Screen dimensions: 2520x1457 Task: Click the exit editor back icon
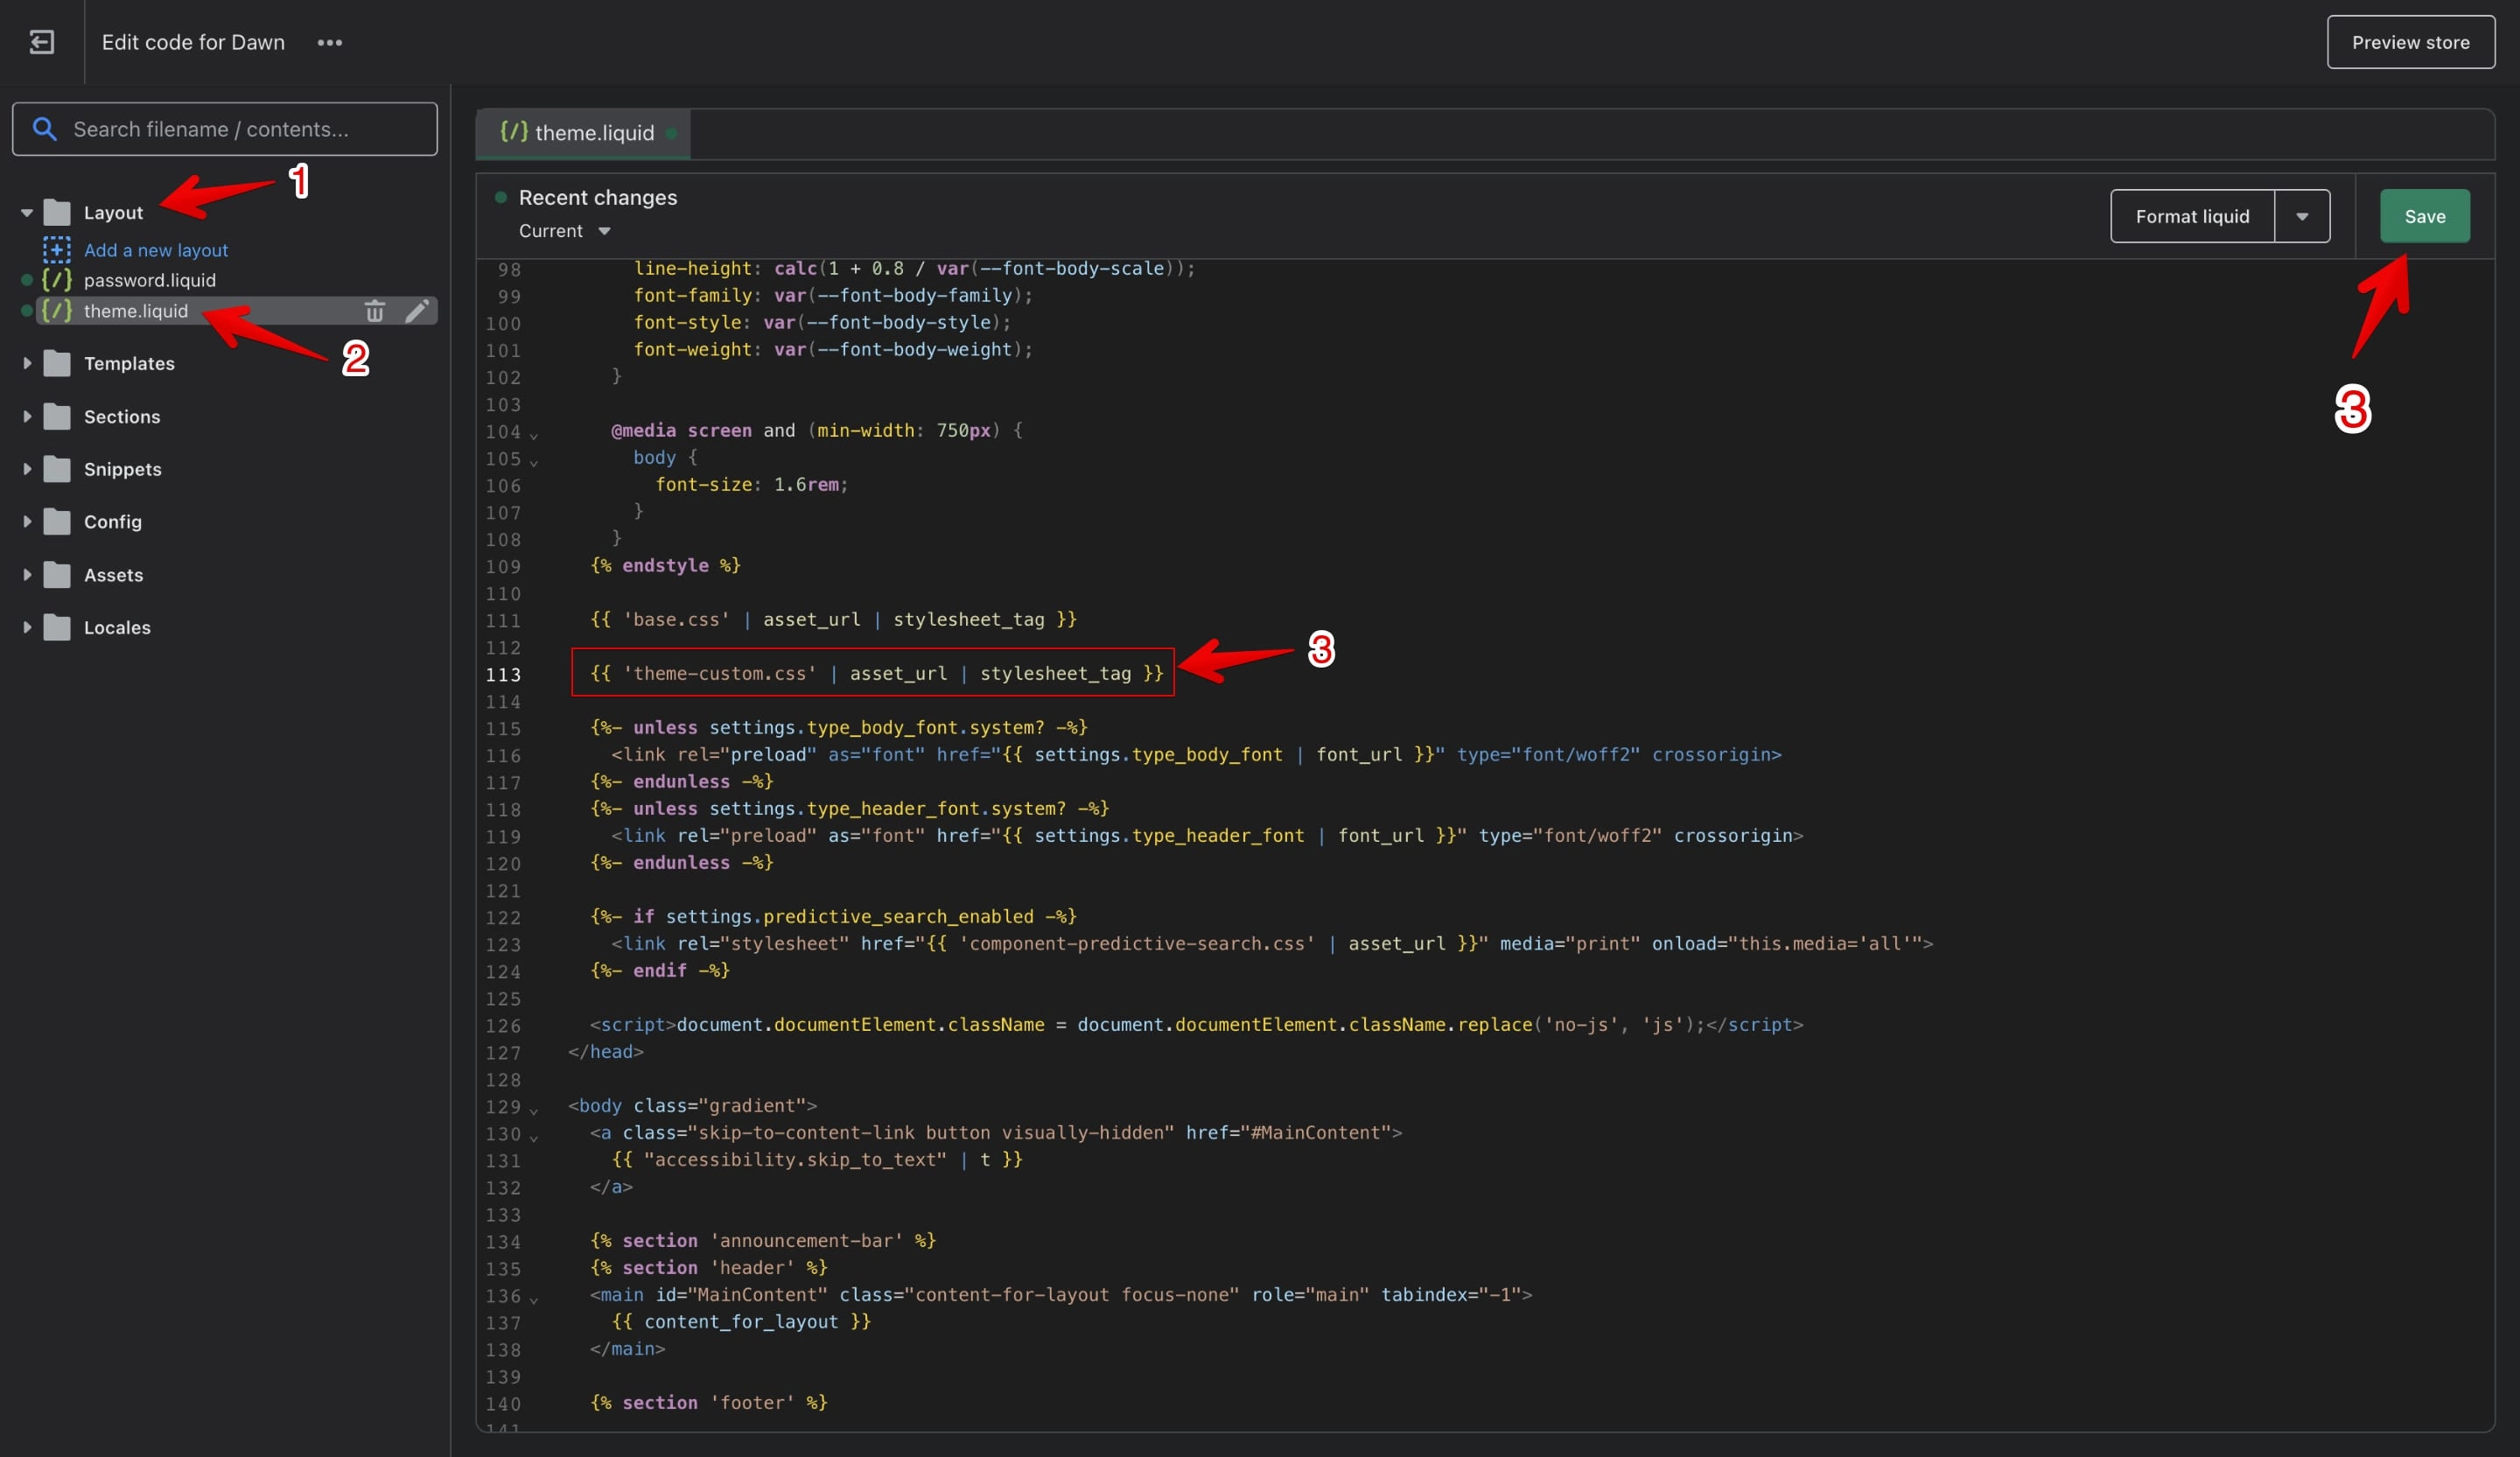pyautogui.click(x=42, y=42)
